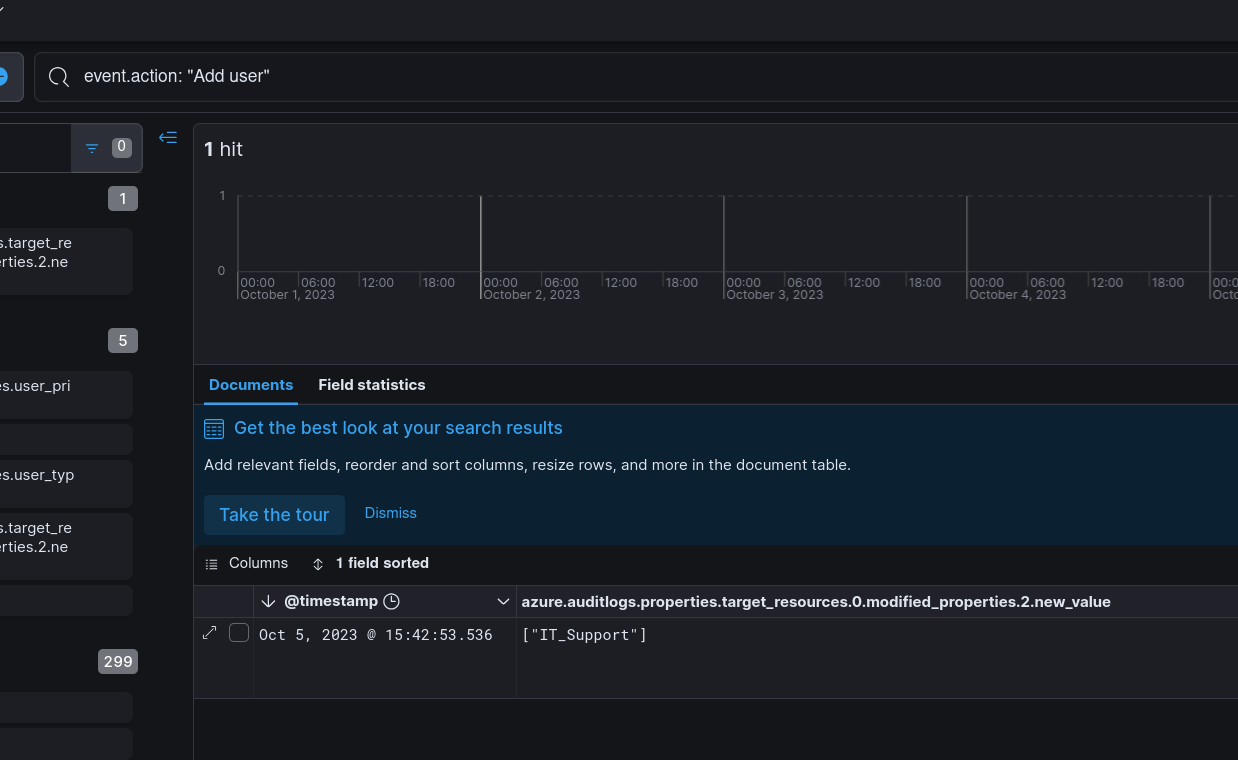Expand details for the Oct 5 document
Image resolution: width=1238 pixels, height=760 pixels.
210,633
